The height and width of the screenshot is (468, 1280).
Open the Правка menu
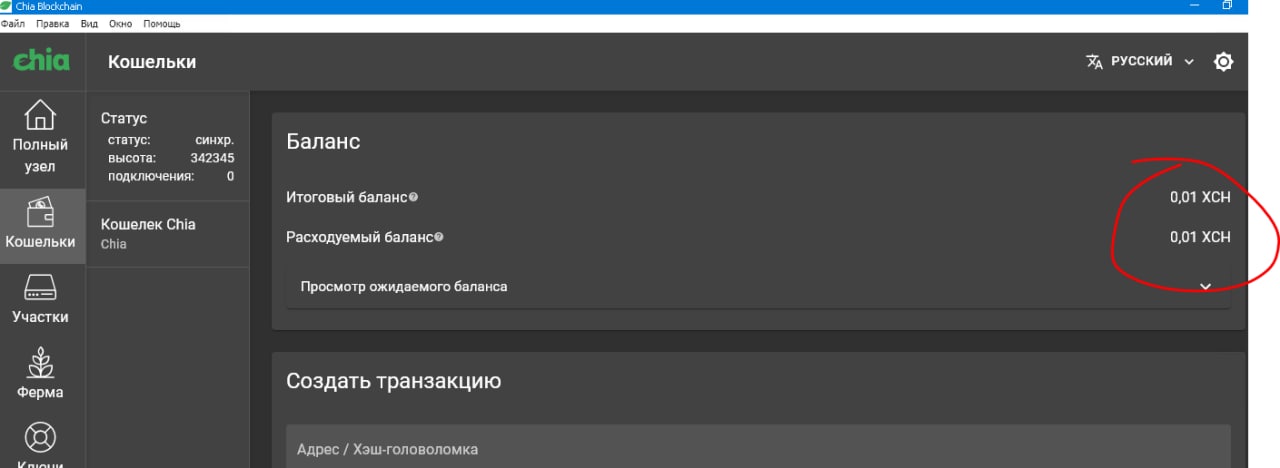(x=52, y=23)
